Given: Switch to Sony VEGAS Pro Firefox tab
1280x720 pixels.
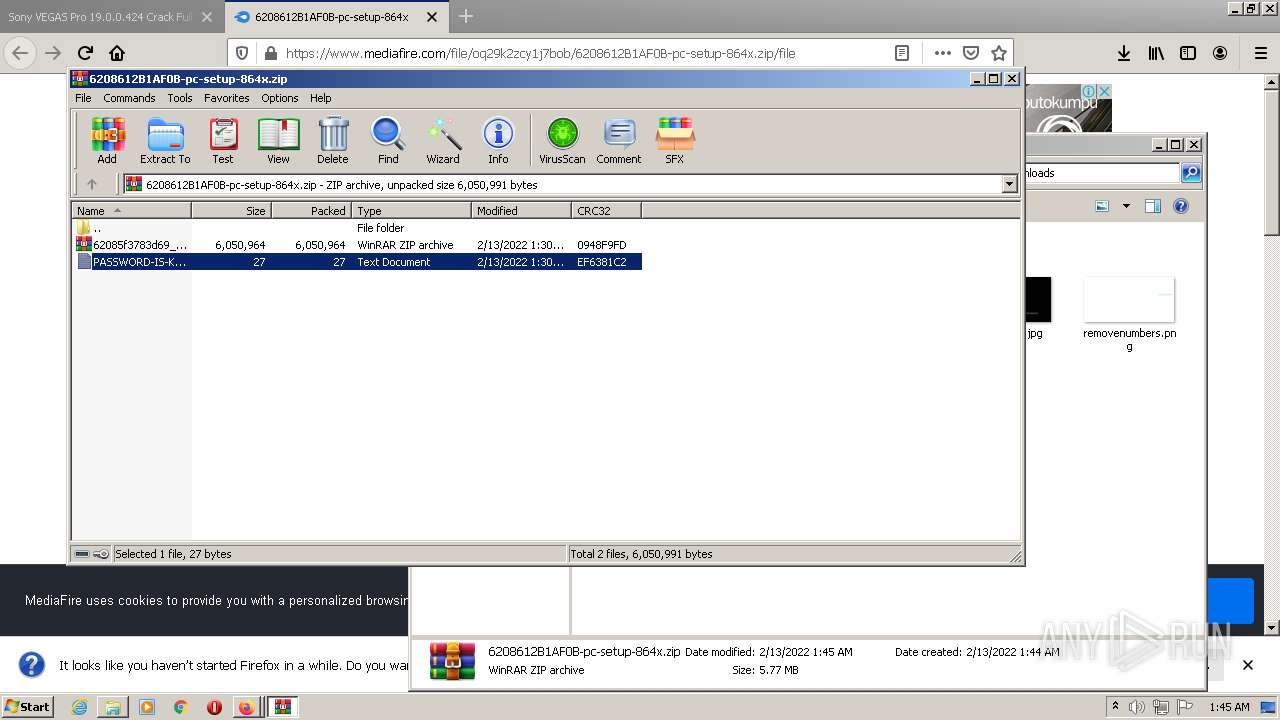Looking at the screenshot, I should coord(110,17).
